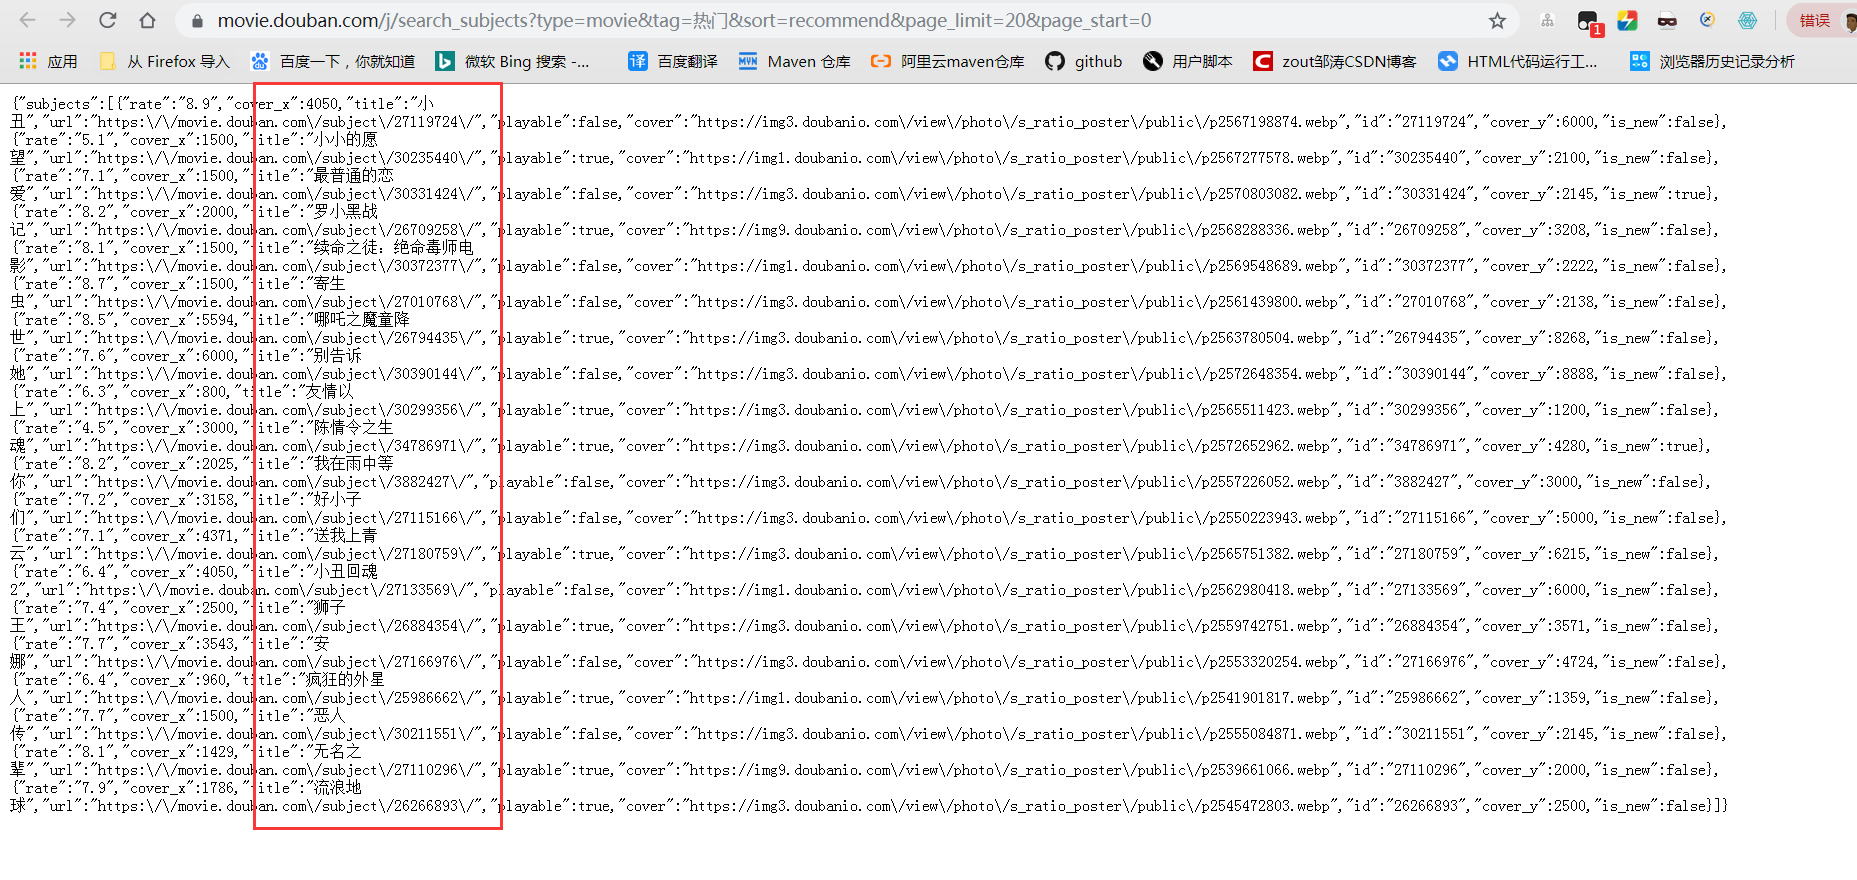This screenshot has height=880, width=1857.
Task: Open the Maven 仓库 bookmark
Action: tap(795, 61)
